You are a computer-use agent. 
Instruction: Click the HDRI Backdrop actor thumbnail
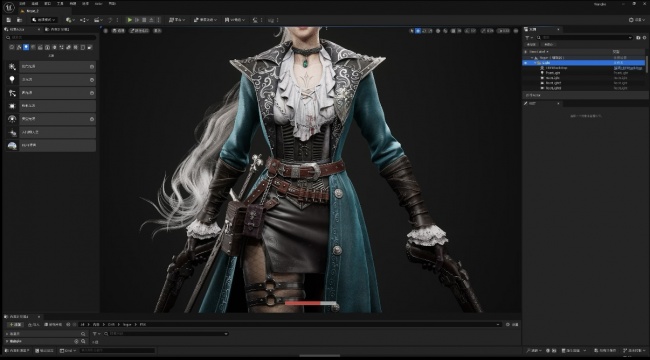12,145
